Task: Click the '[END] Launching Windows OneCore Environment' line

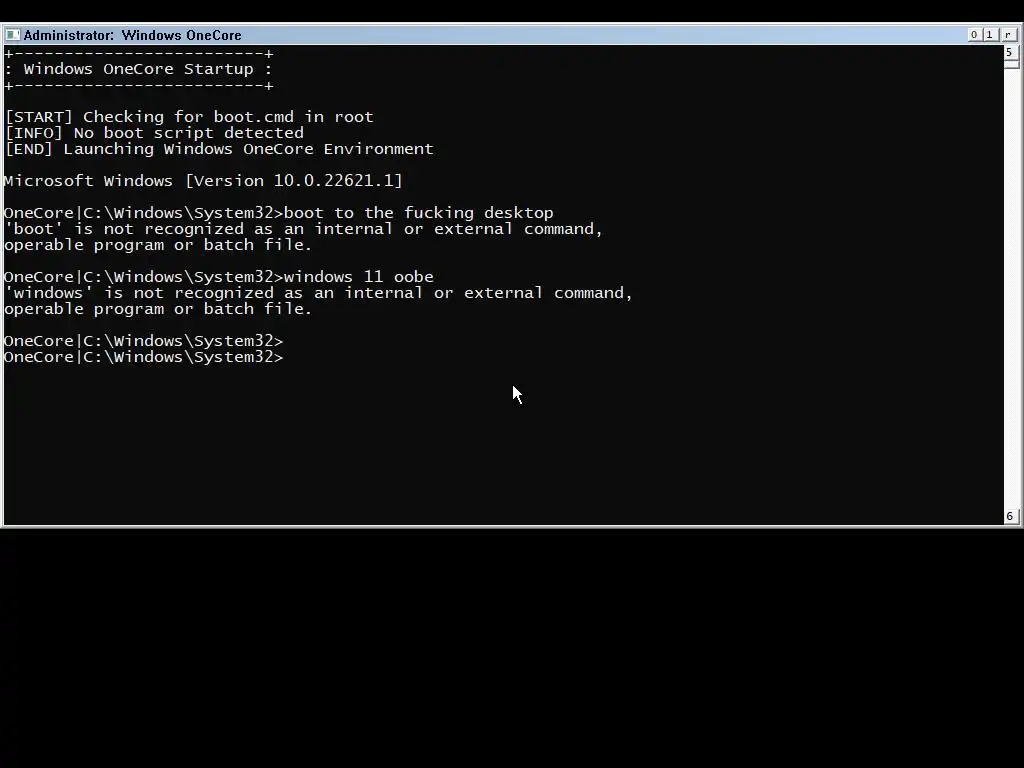Action: coord(219,149)
